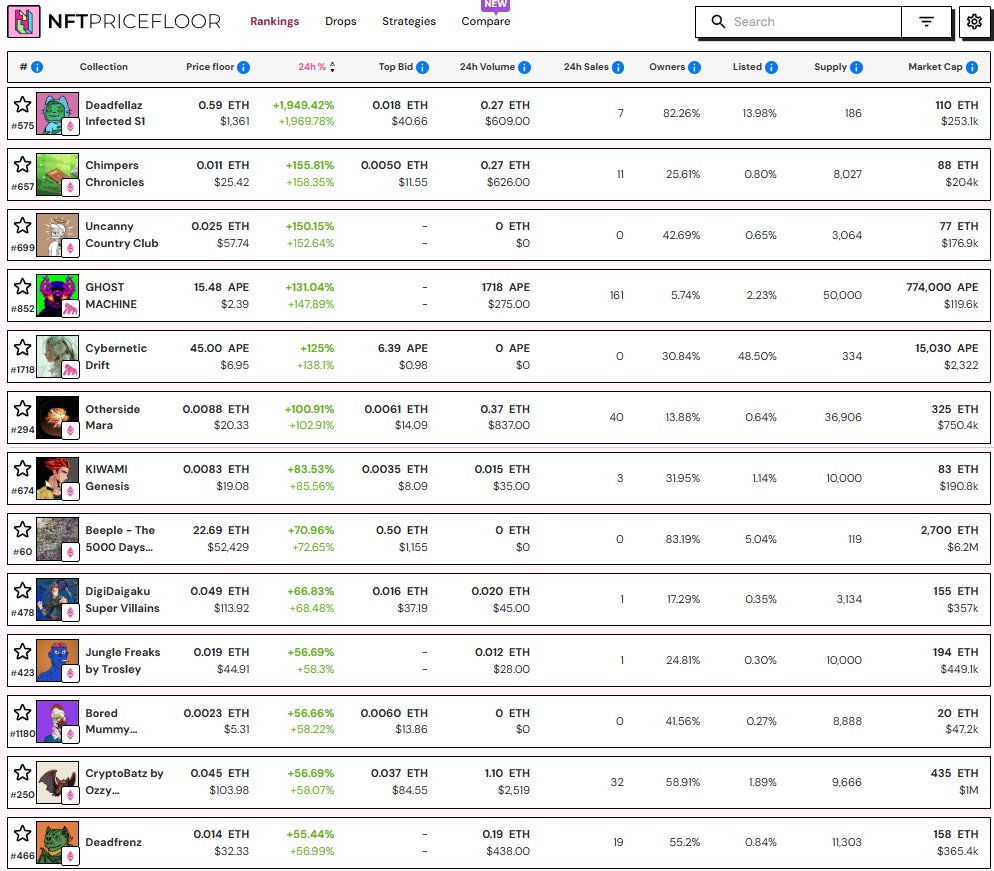Star the GHOST MACHINE collection

pyautogui.click(x=22, y=286)
